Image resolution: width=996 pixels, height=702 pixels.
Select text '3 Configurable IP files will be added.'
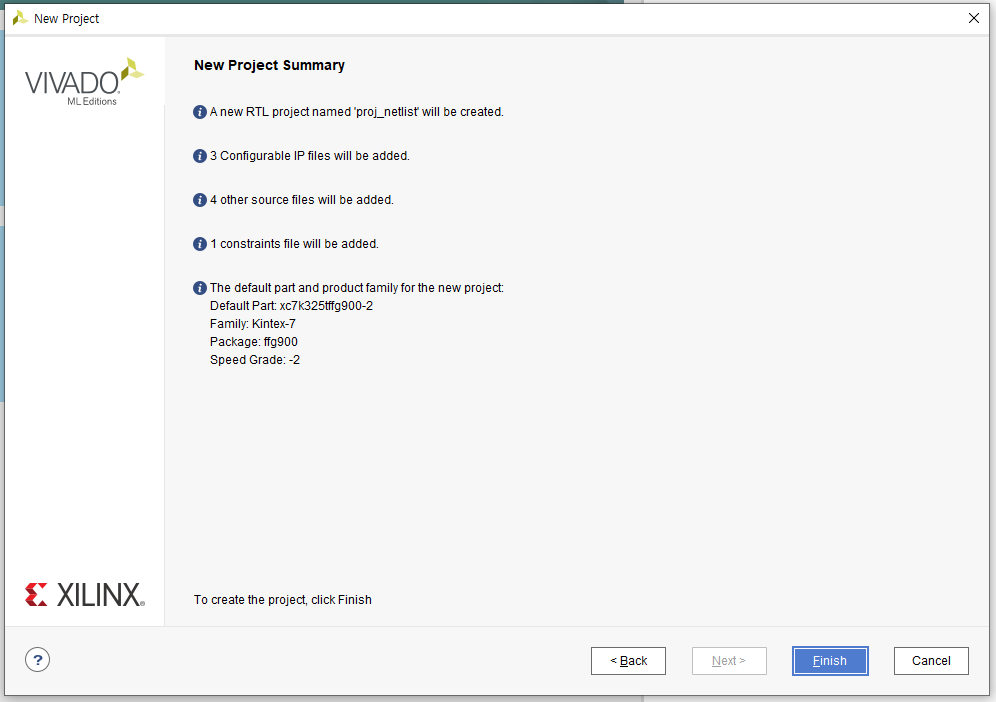[x=310, y=156]
